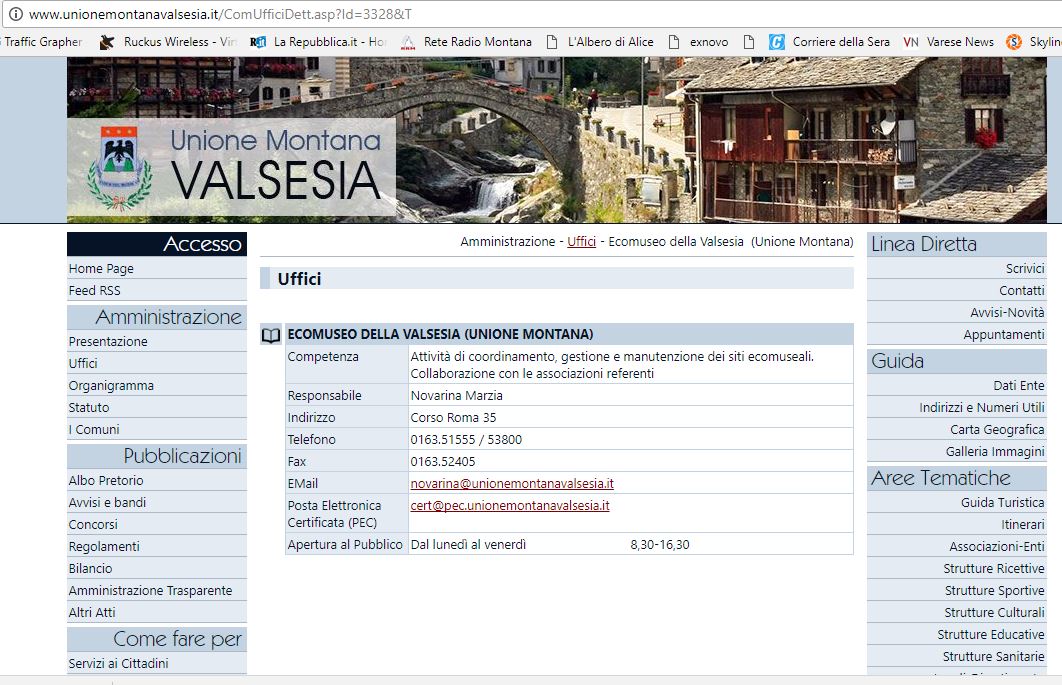Open Servizi ai Cittadini
Image resolution: width=1062 pixels, height=685 pixels.
[x=119, y=663]
